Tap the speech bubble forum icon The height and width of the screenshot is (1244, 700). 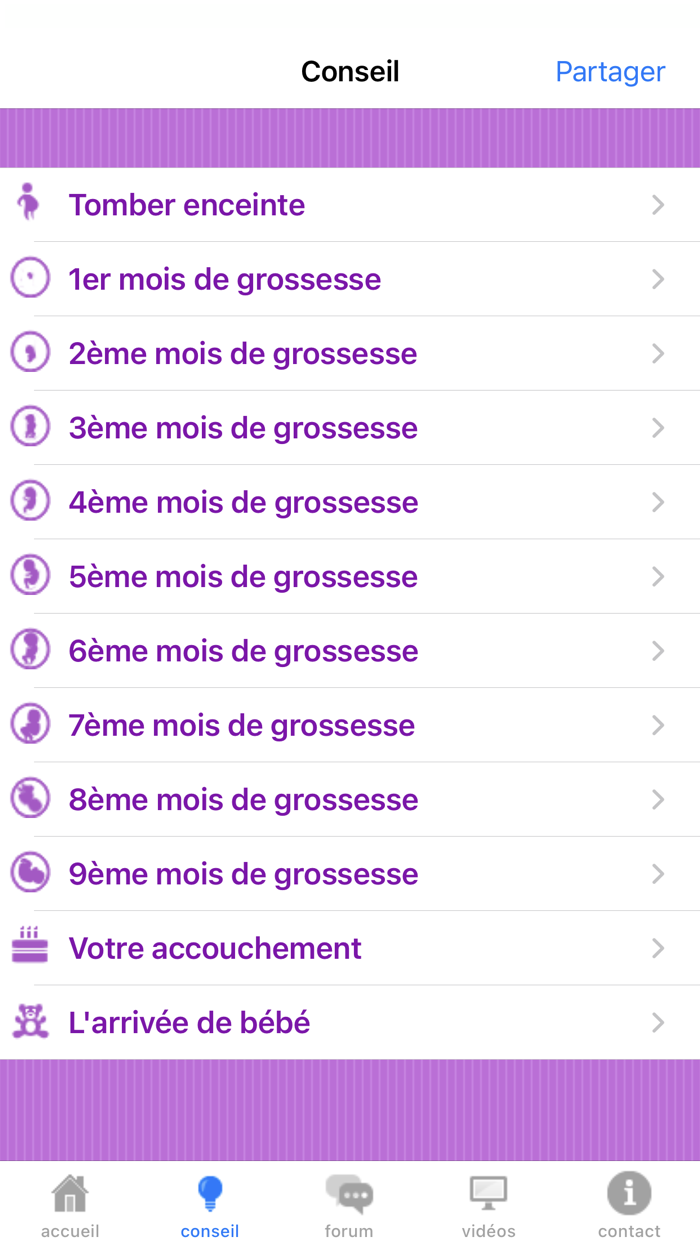[x=349, y=1192]
